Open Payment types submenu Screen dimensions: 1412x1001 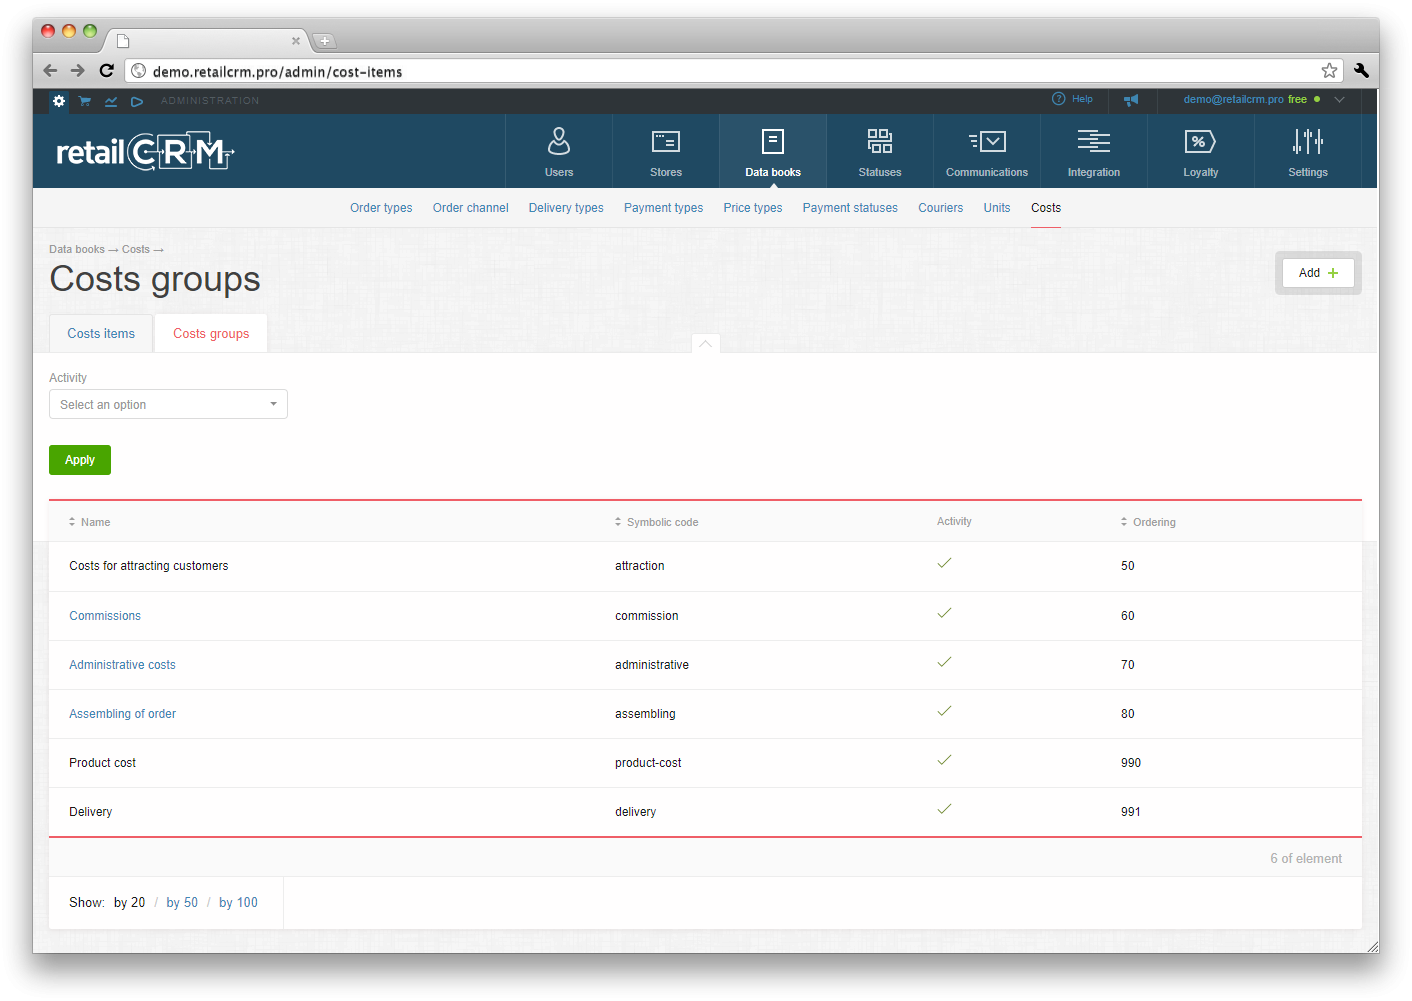[x=663, y=208]
